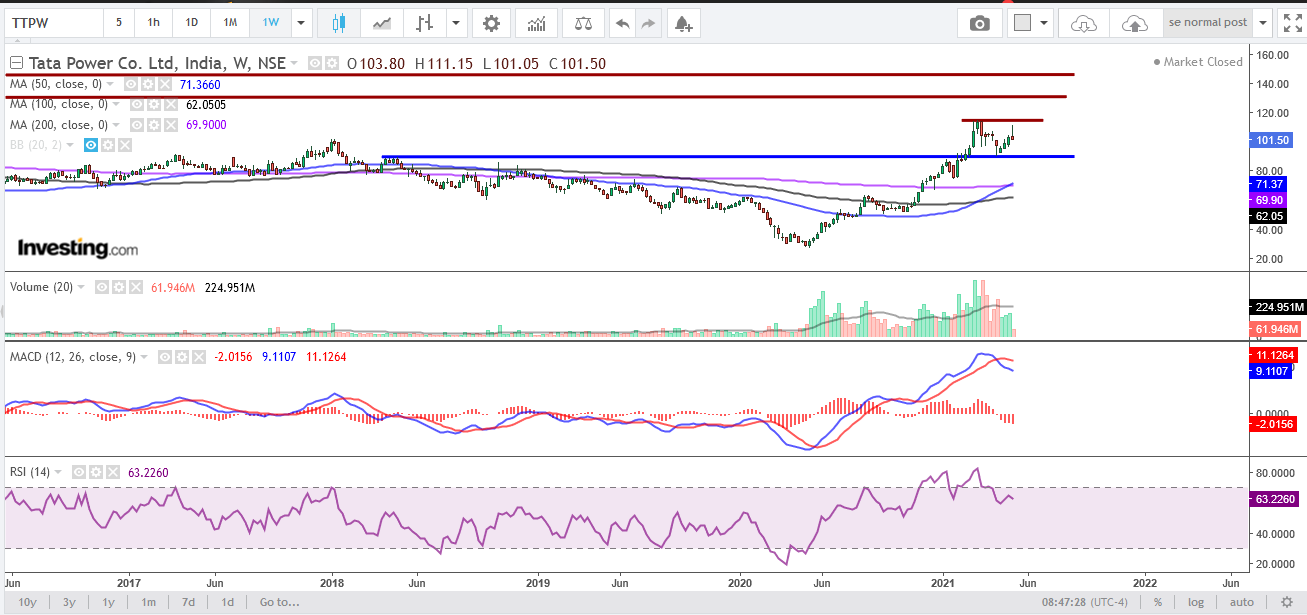Expand the timeframe interval dropdown arrow
This screenshot has width=1307, height=615.
301,22
